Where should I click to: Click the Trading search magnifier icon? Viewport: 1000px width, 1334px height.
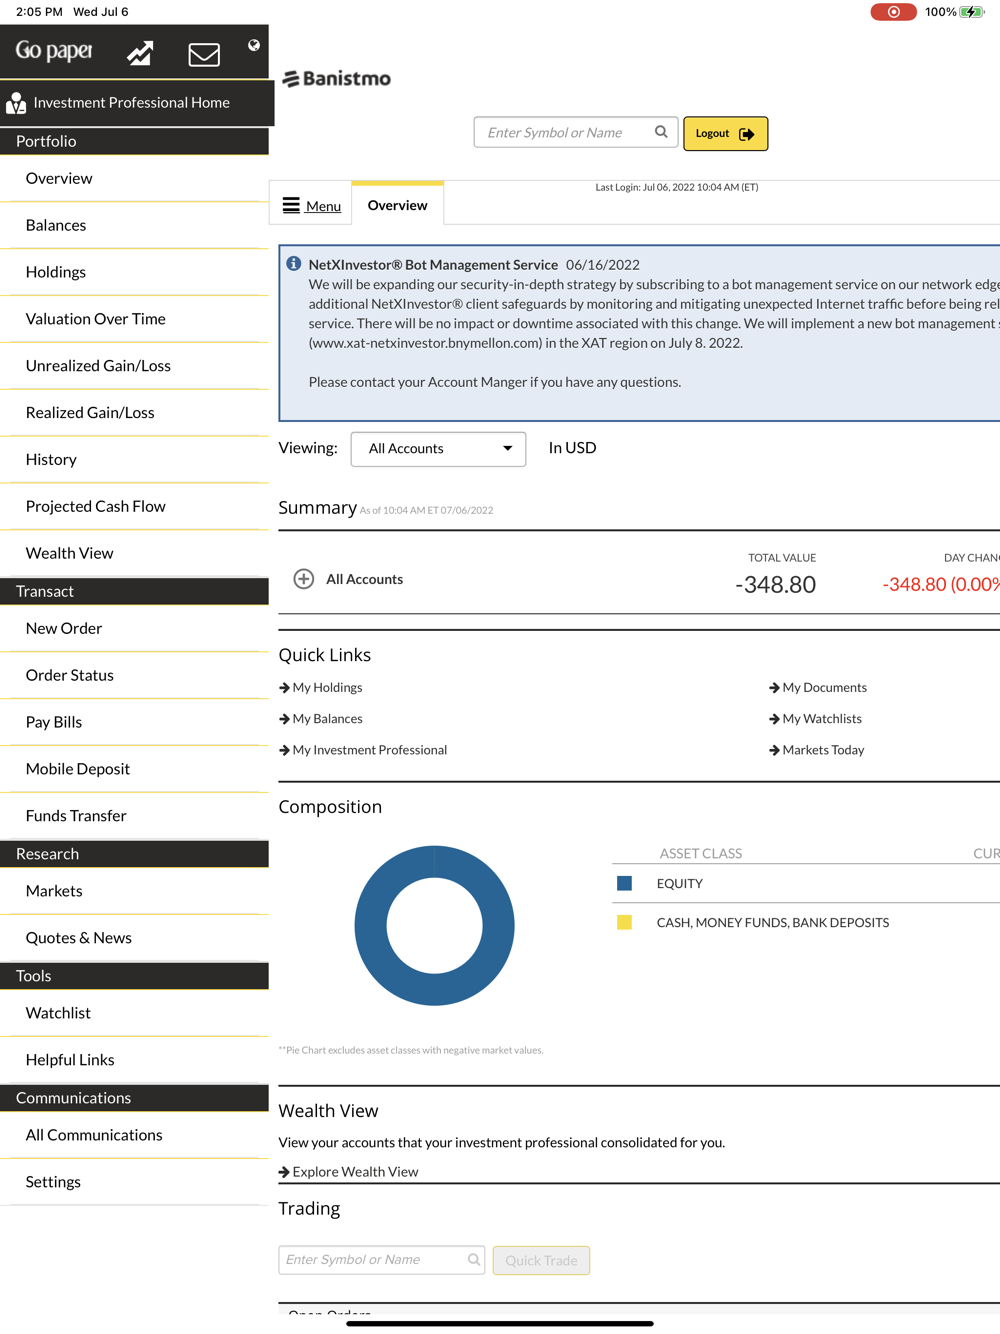[474, 1260]
